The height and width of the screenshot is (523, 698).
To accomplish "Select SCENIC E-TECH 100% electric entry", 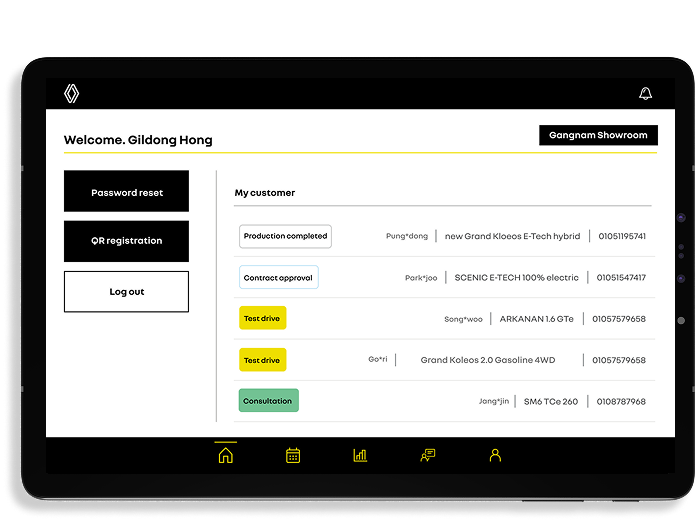I will coord(516,278).
